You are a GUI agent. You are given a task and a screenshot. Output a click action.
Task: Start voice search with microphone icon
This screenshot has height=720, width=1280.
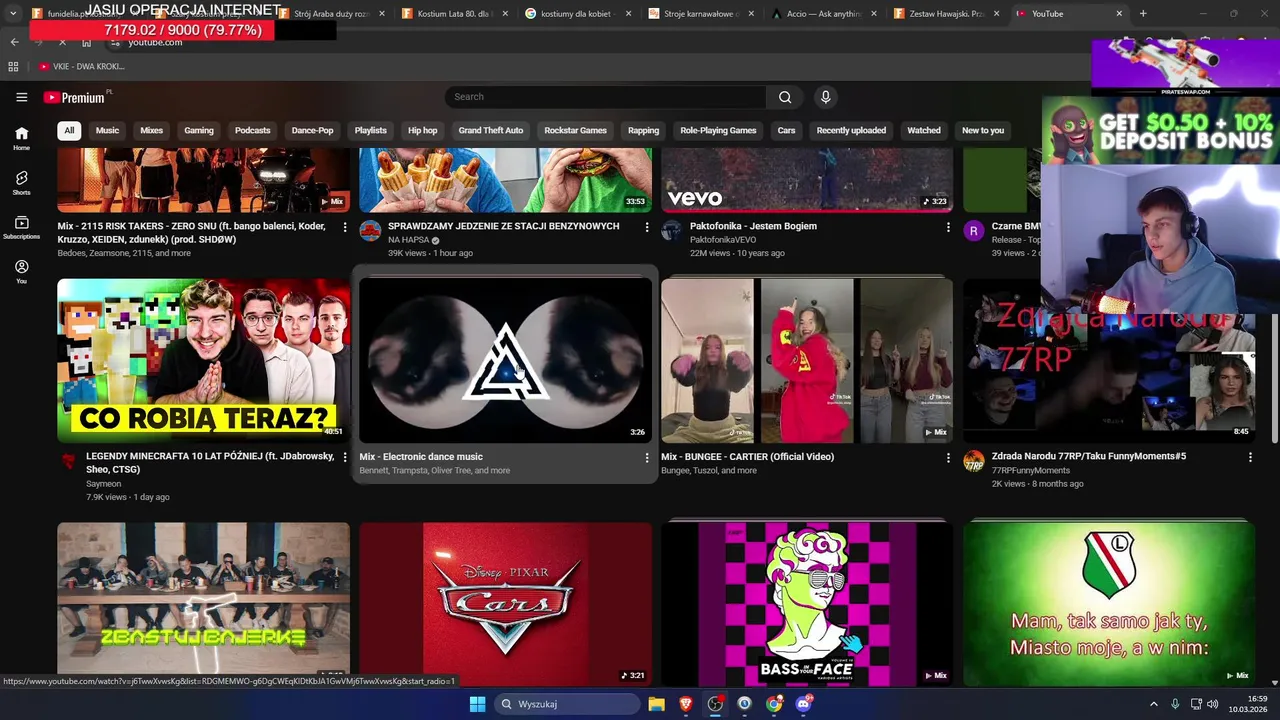pos(825,97)
